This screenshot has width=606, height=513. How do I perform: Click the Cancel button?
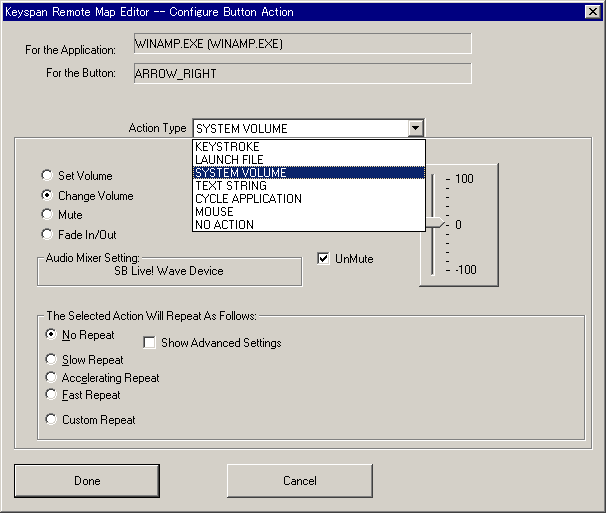click(x=299, y=481)
